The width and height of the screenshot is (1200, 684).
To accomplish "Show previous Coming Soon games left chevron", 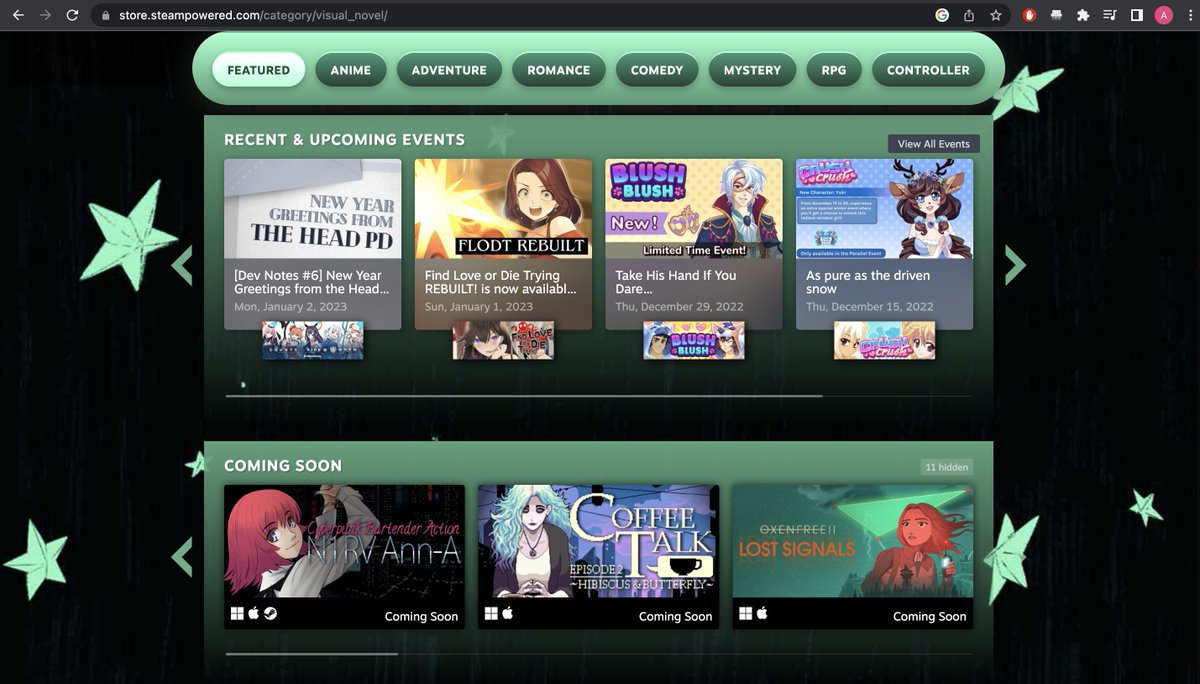I will (182, 557).
